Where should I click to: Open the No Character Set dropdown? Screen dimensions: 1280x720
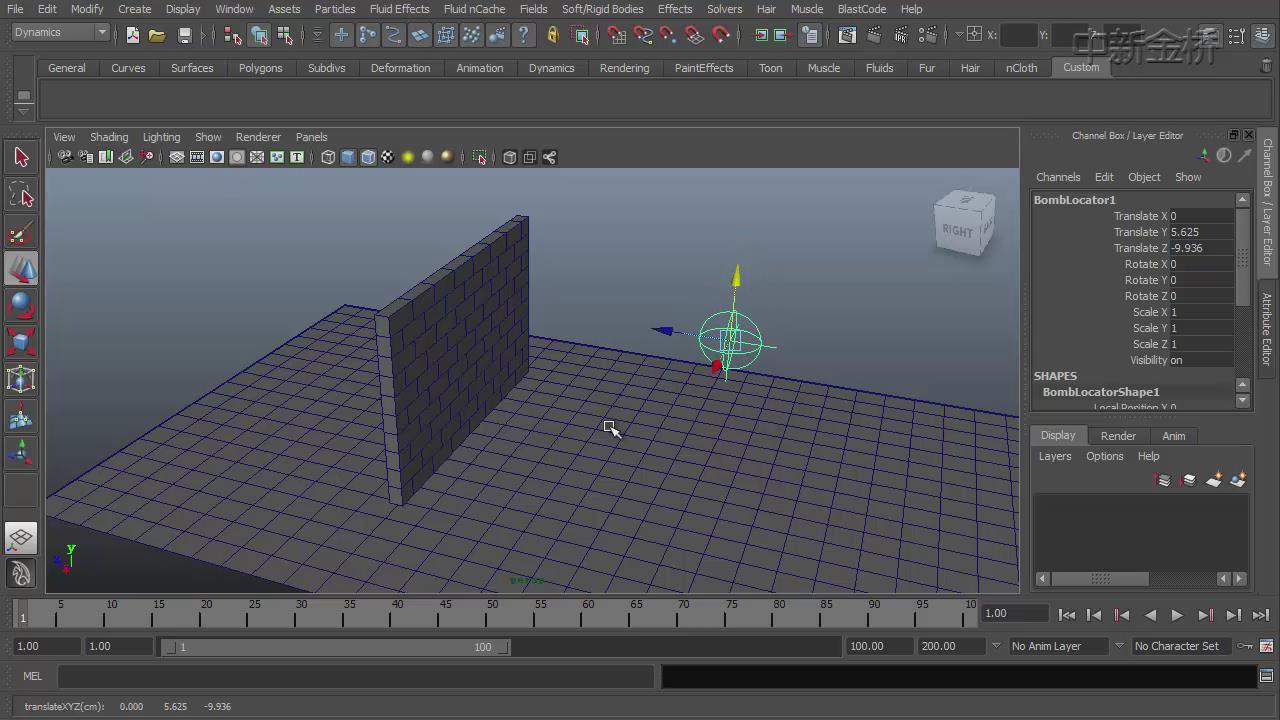1181,646
